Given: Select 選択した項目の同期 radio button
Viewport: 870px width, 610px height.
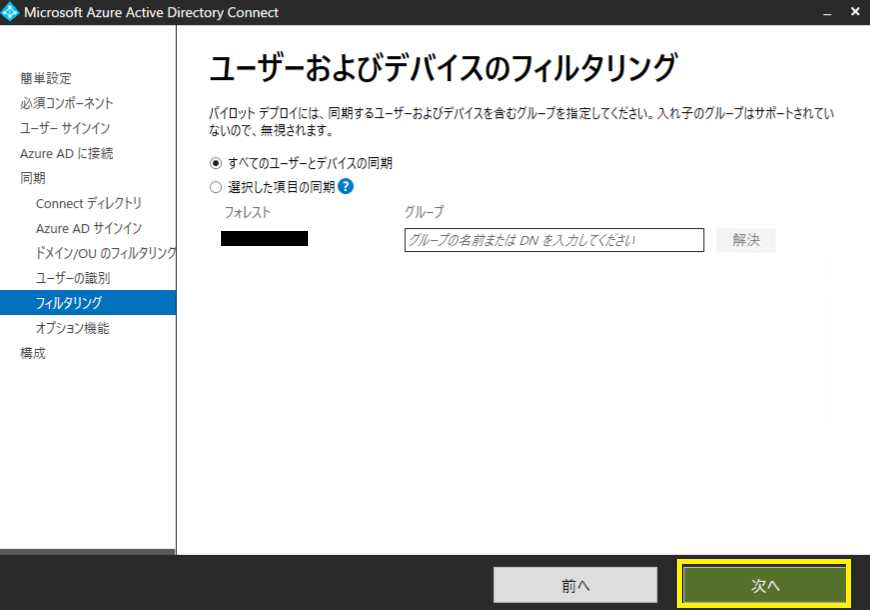Looking at the screenshot, I should click(x=216, y=188).
